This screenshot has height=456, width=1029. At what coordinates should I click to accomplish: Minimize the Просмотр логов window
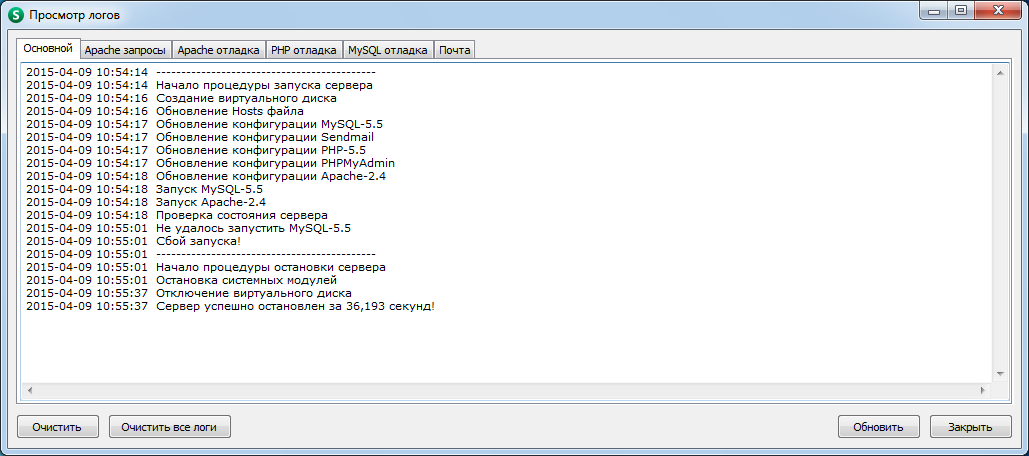click(936, 11)
